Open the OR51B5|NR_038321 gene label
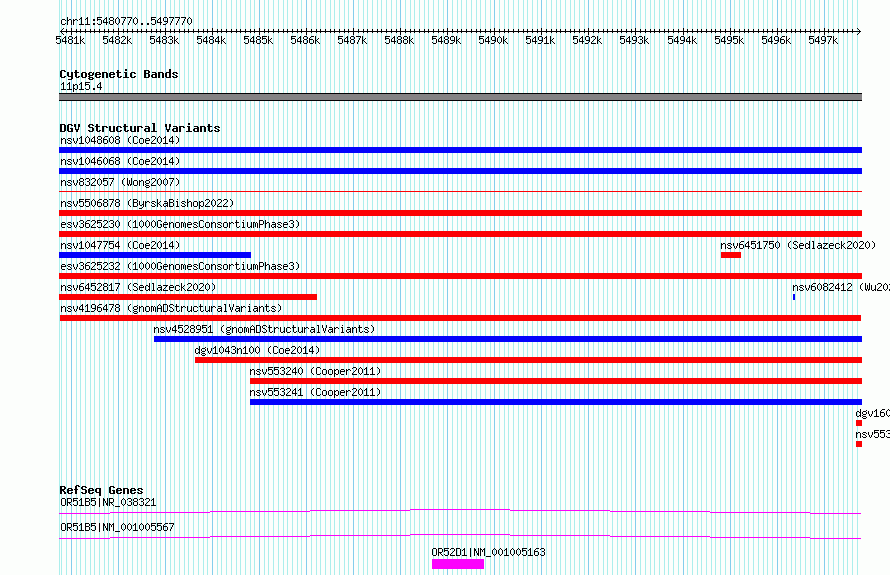 [108, 502]
